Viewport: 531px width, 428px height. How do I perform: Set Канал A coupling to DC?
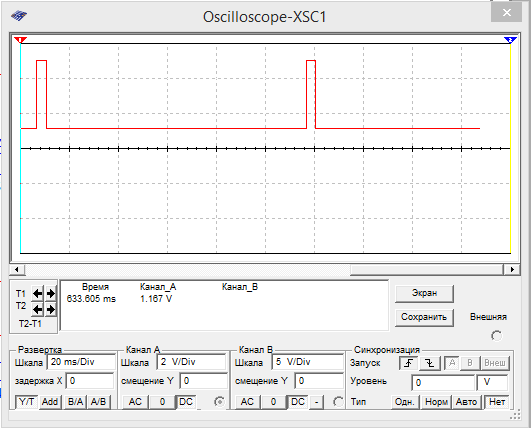[x=186, y=402]
